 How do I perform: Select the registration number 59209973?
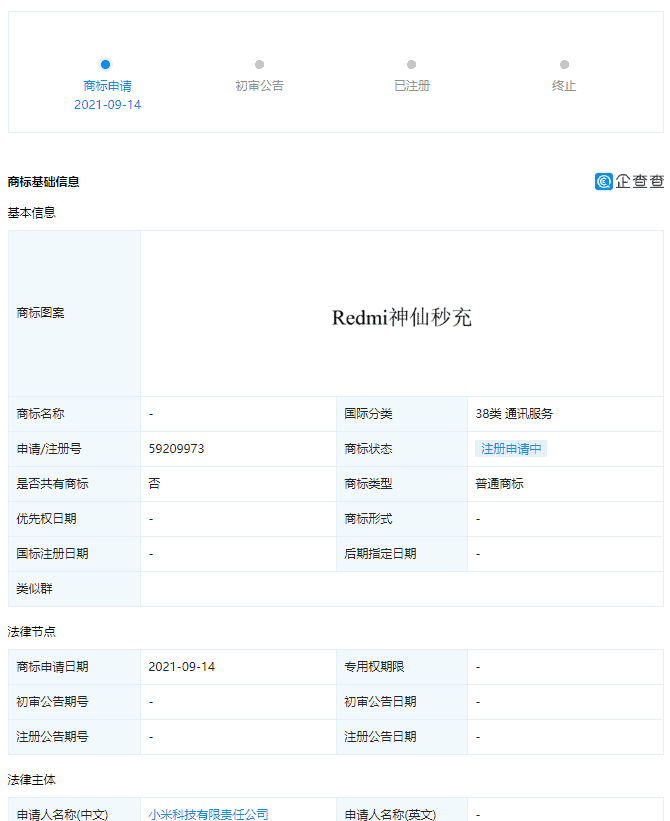(x=176, y=449)
